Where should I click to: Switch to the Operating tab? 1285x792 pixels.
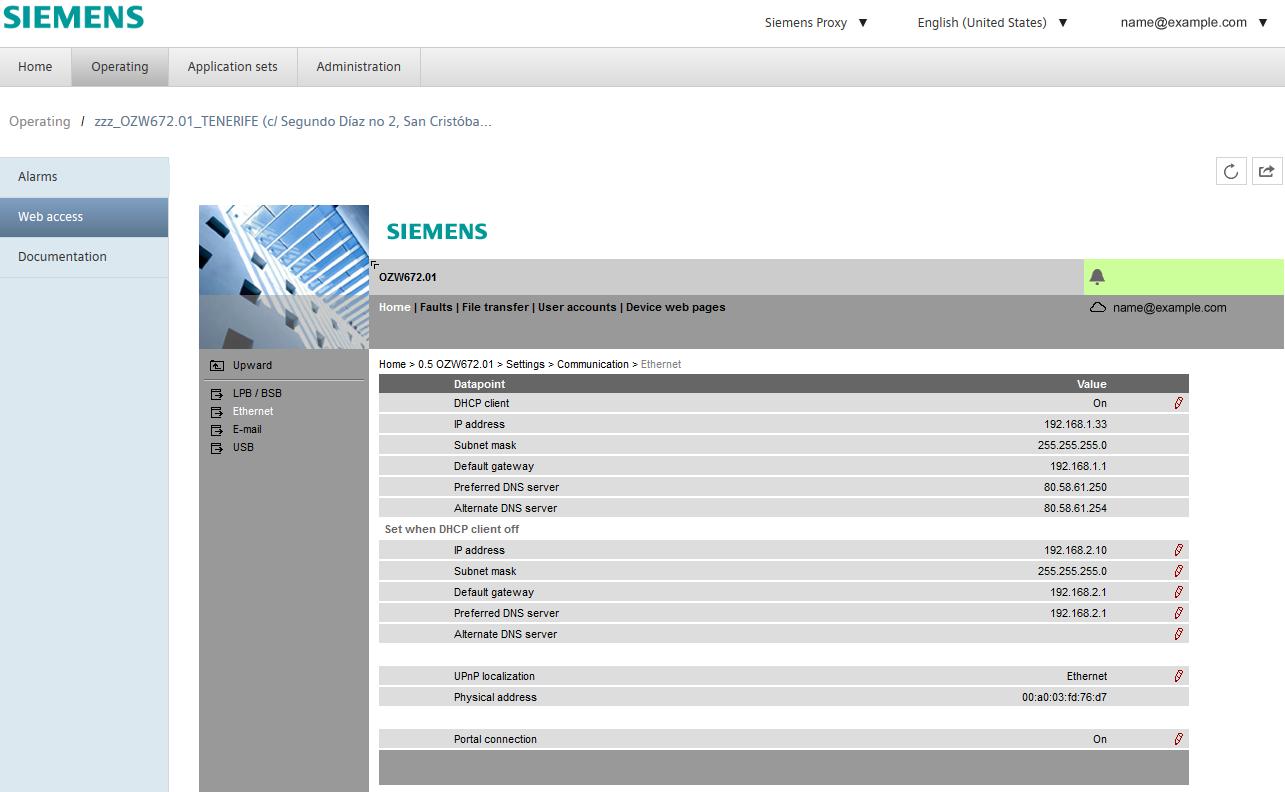tap(120, 66)
